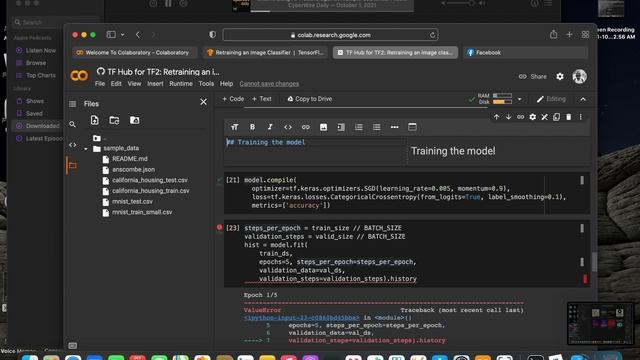This screenshot has width=640, height=360.
Task: Open the Insert menu
Action: point(155,84)
